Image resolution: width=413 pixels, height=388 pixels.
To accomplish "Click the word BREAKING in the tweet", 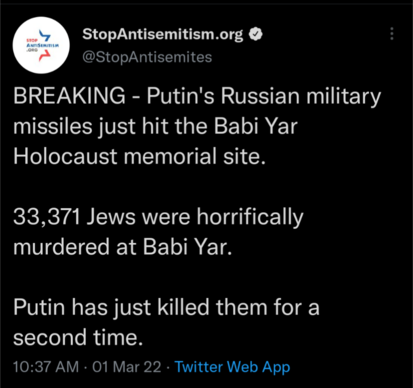I will point(69,96).
